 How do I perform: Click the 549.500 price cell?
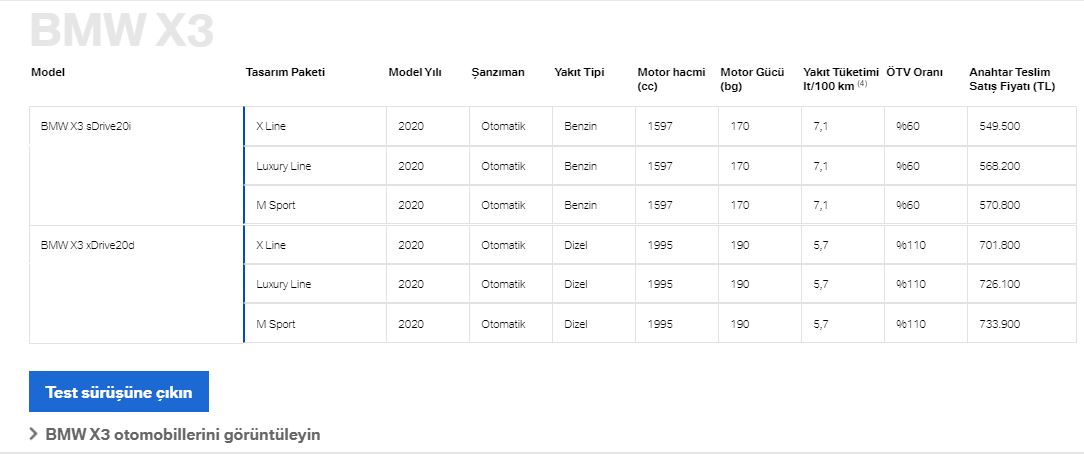pos(1022,127)
